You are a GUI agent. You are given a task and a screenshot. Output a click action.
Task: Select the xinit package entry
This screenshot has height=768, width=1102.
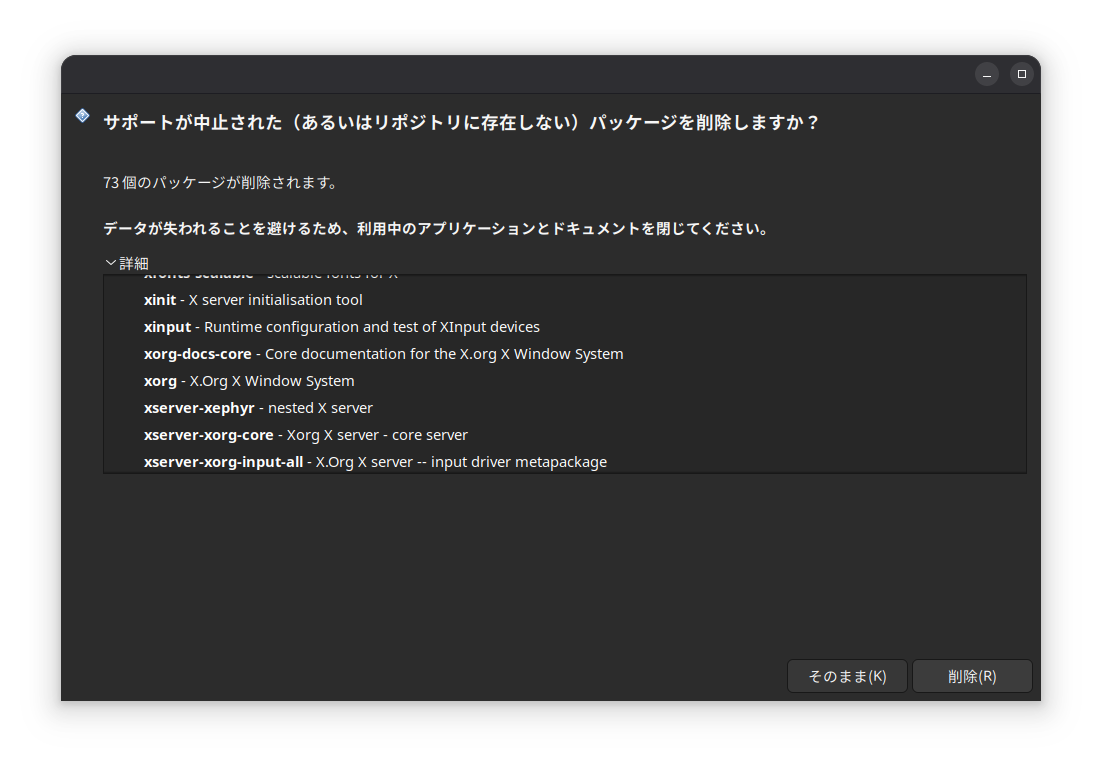[x=253, y=300]
